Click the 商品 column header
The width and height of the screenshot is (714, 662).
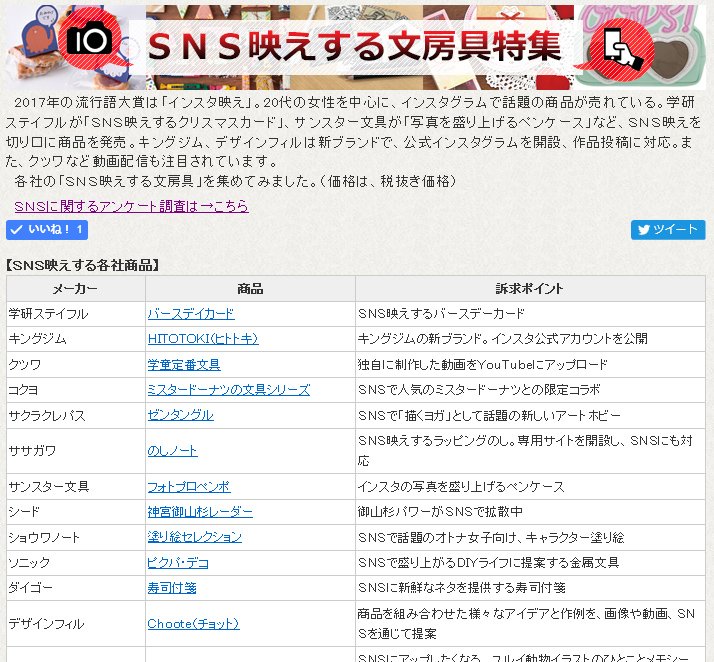click(x=250, y=289)
